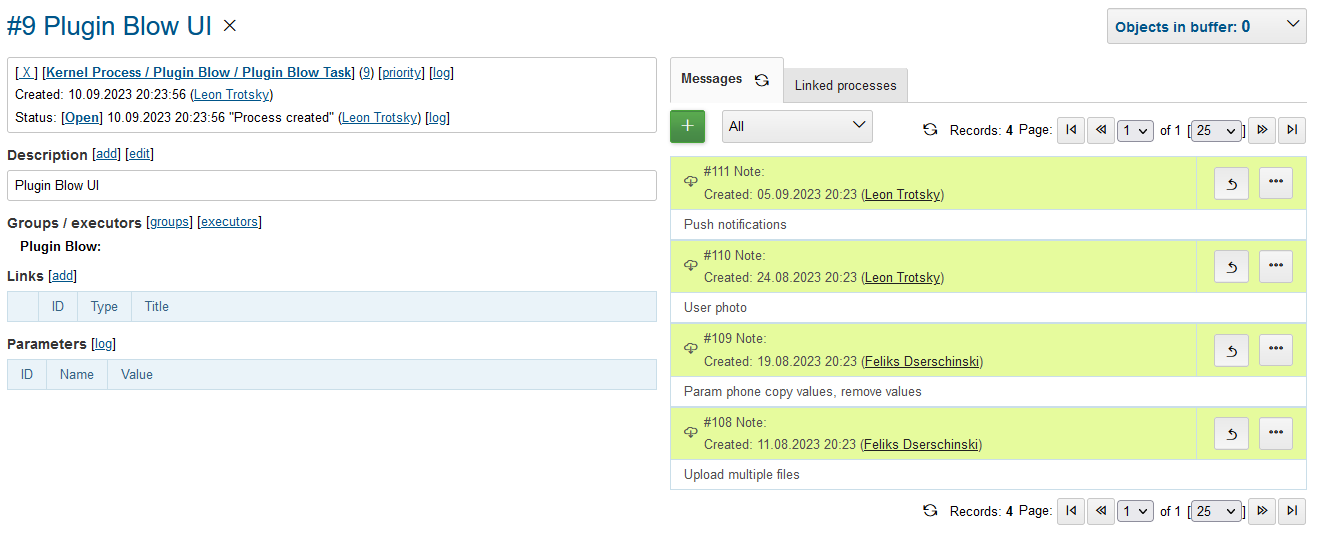Screen dimensions: 1319x541
Task: Expand the Objects in buffer dropdown
Action: [x=1206, y=27]
